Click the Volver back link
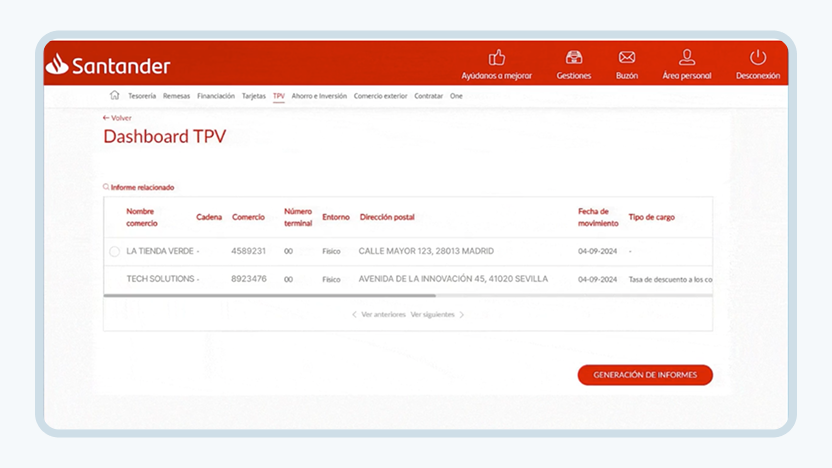The width and height of the screenshot is (832, 468). [117, 118]
